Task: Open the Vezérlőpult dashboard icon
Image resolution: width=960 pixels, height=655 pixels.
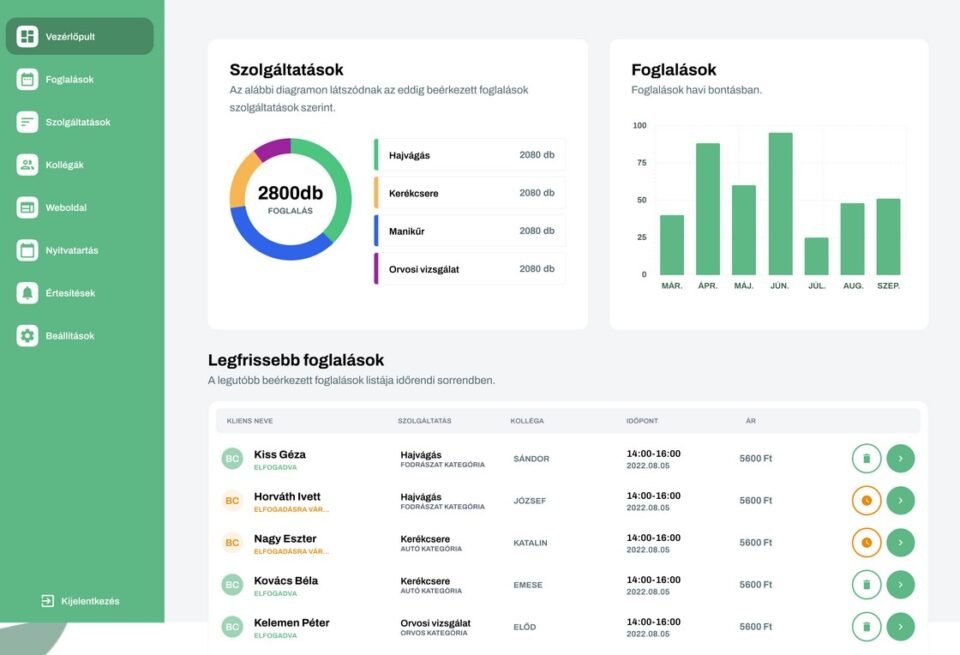Action: [x=27, y=36]
